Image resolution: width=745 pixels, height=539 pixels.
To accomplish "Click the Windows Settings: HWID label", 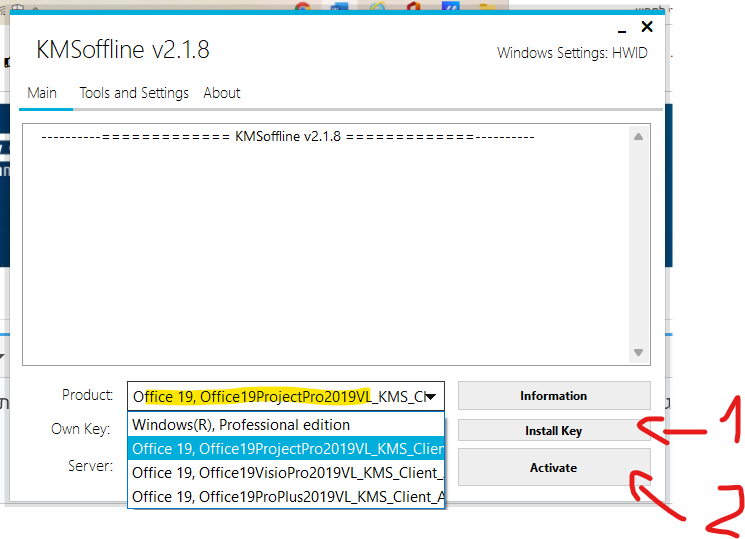I will pyautogui.click(x=572, y=53).
